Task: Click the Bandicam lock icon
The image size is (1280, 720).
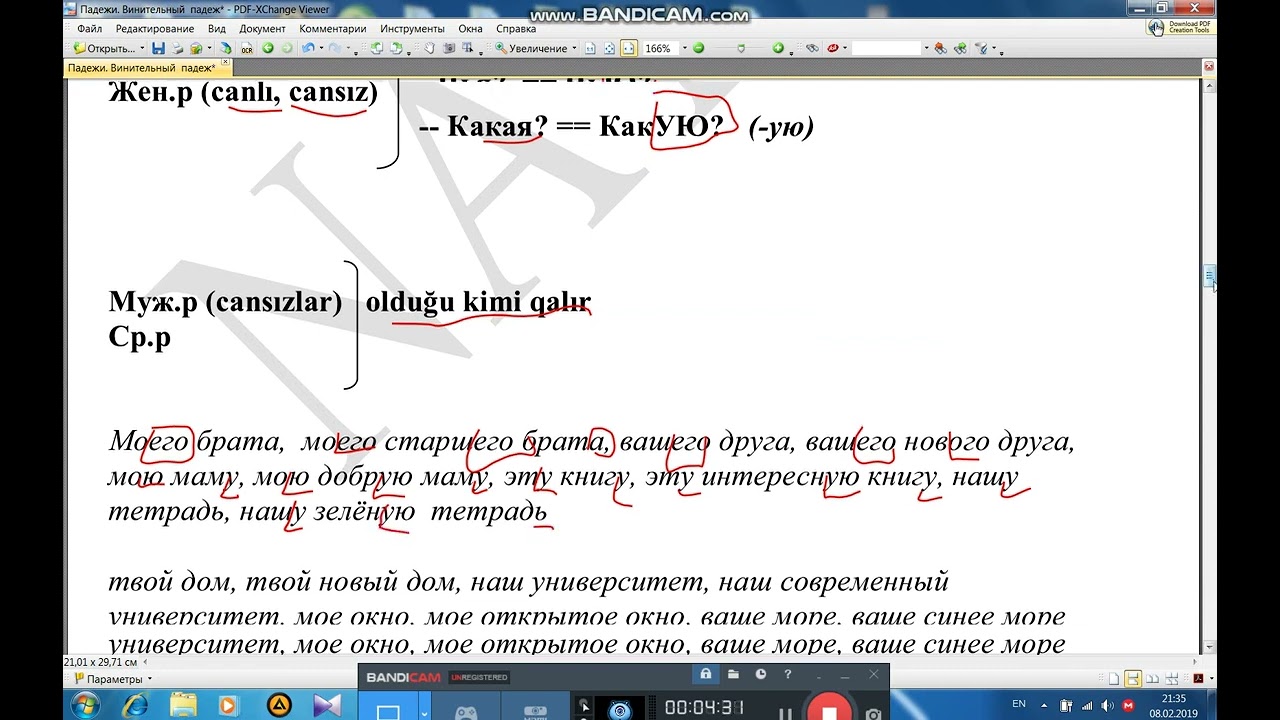Action: (706, 675)
